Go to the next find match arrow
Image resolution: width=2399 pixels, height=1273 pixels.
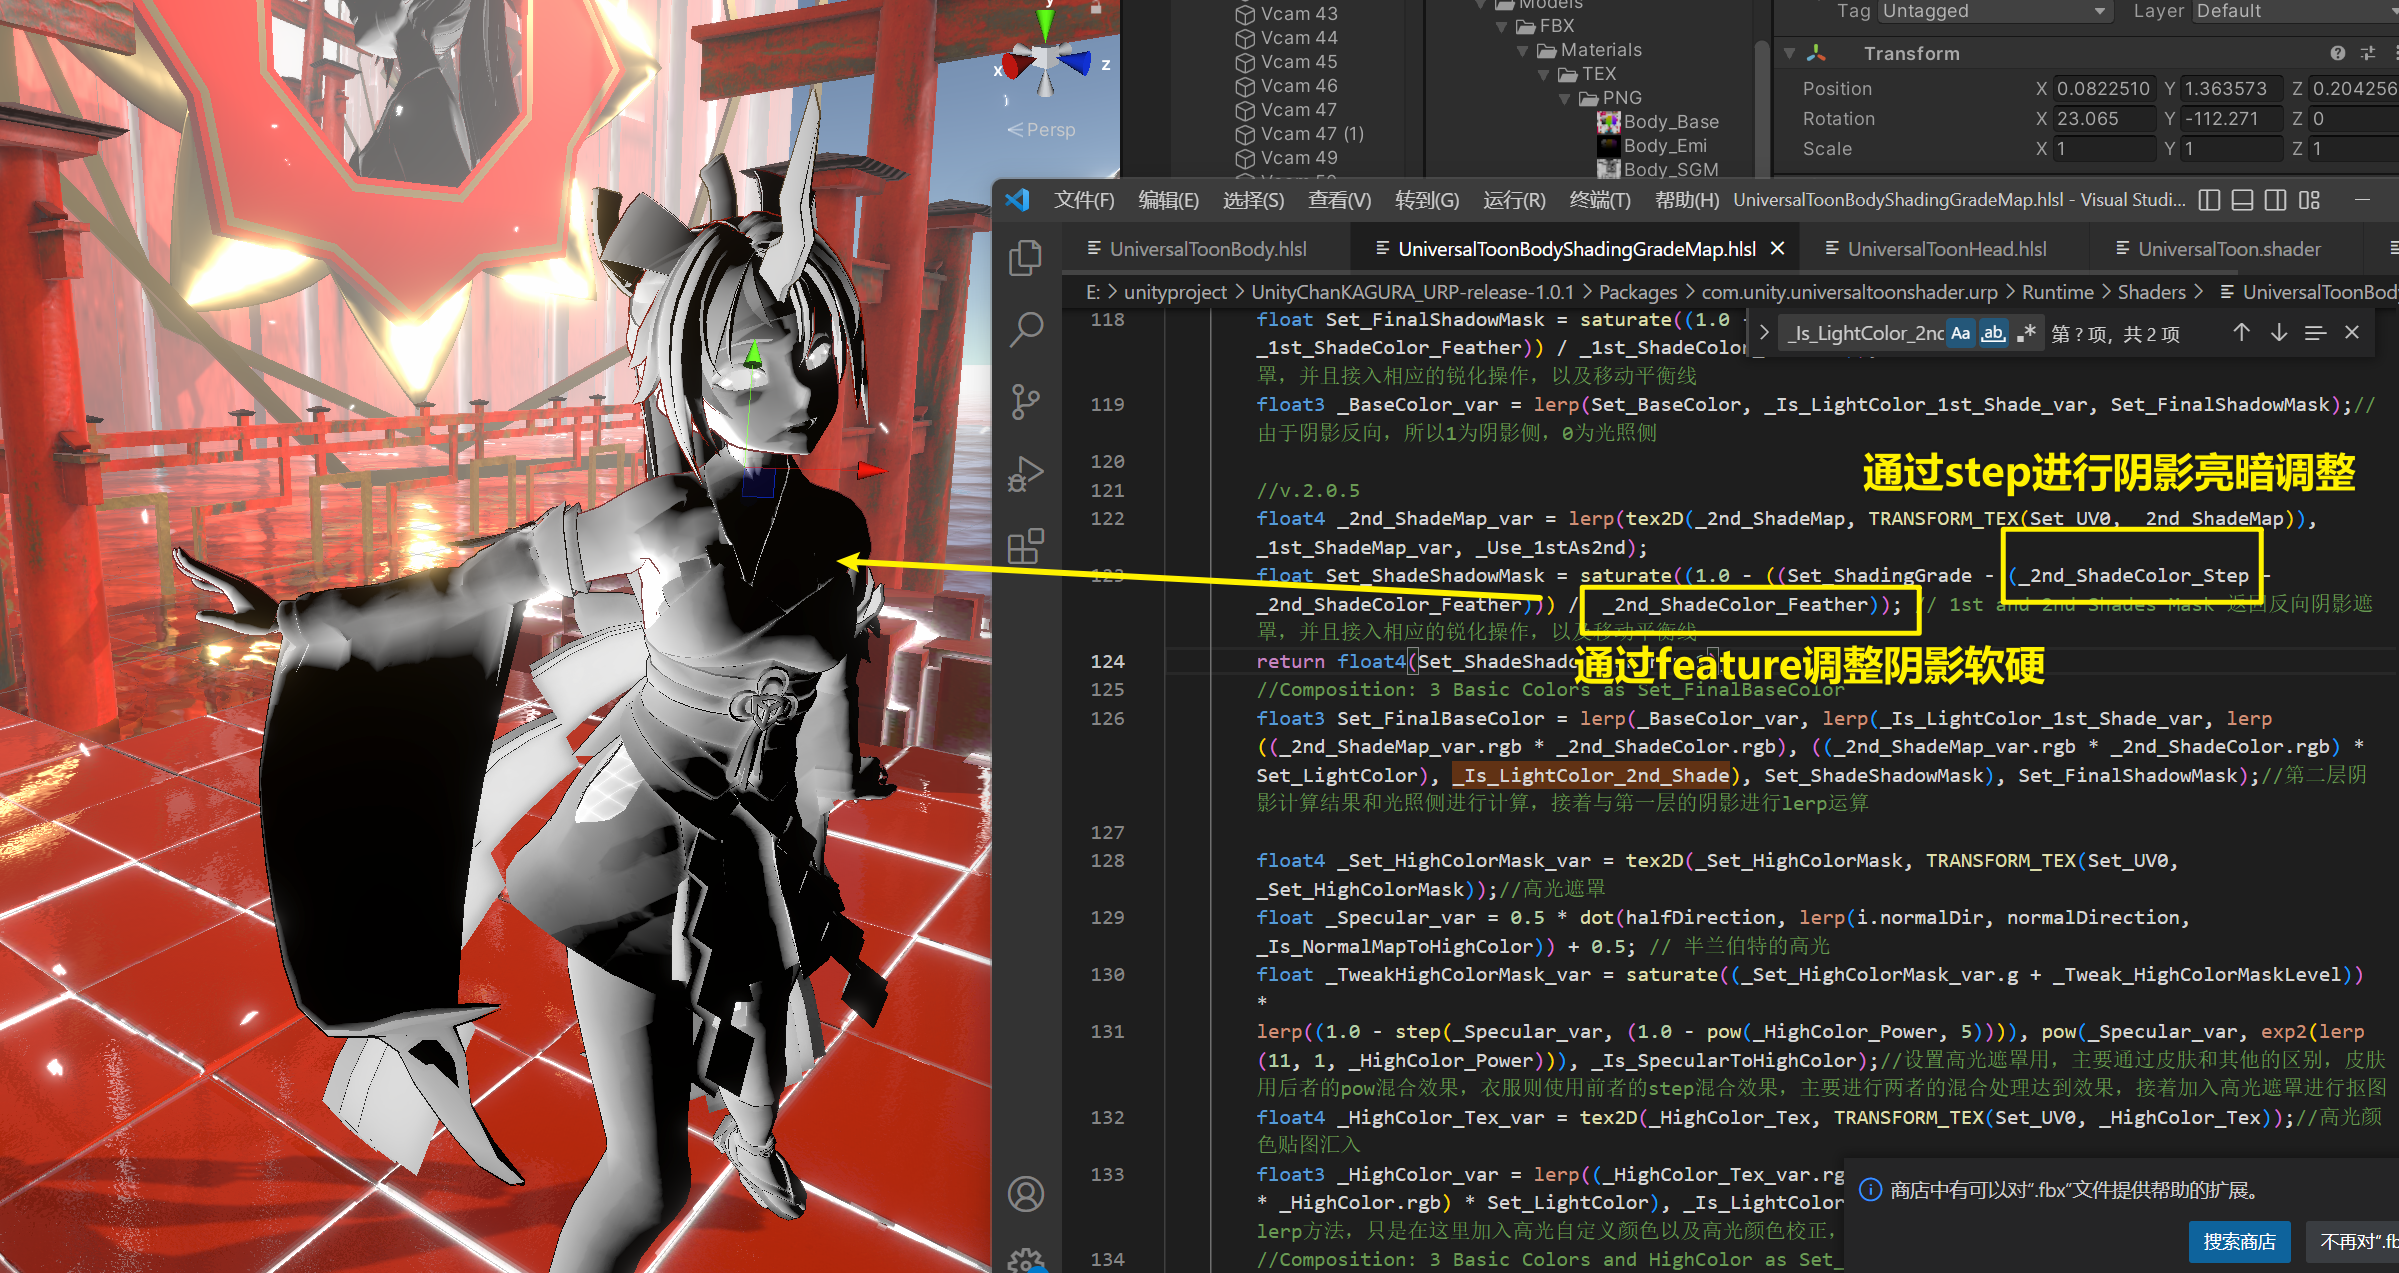click(2278, 333)
